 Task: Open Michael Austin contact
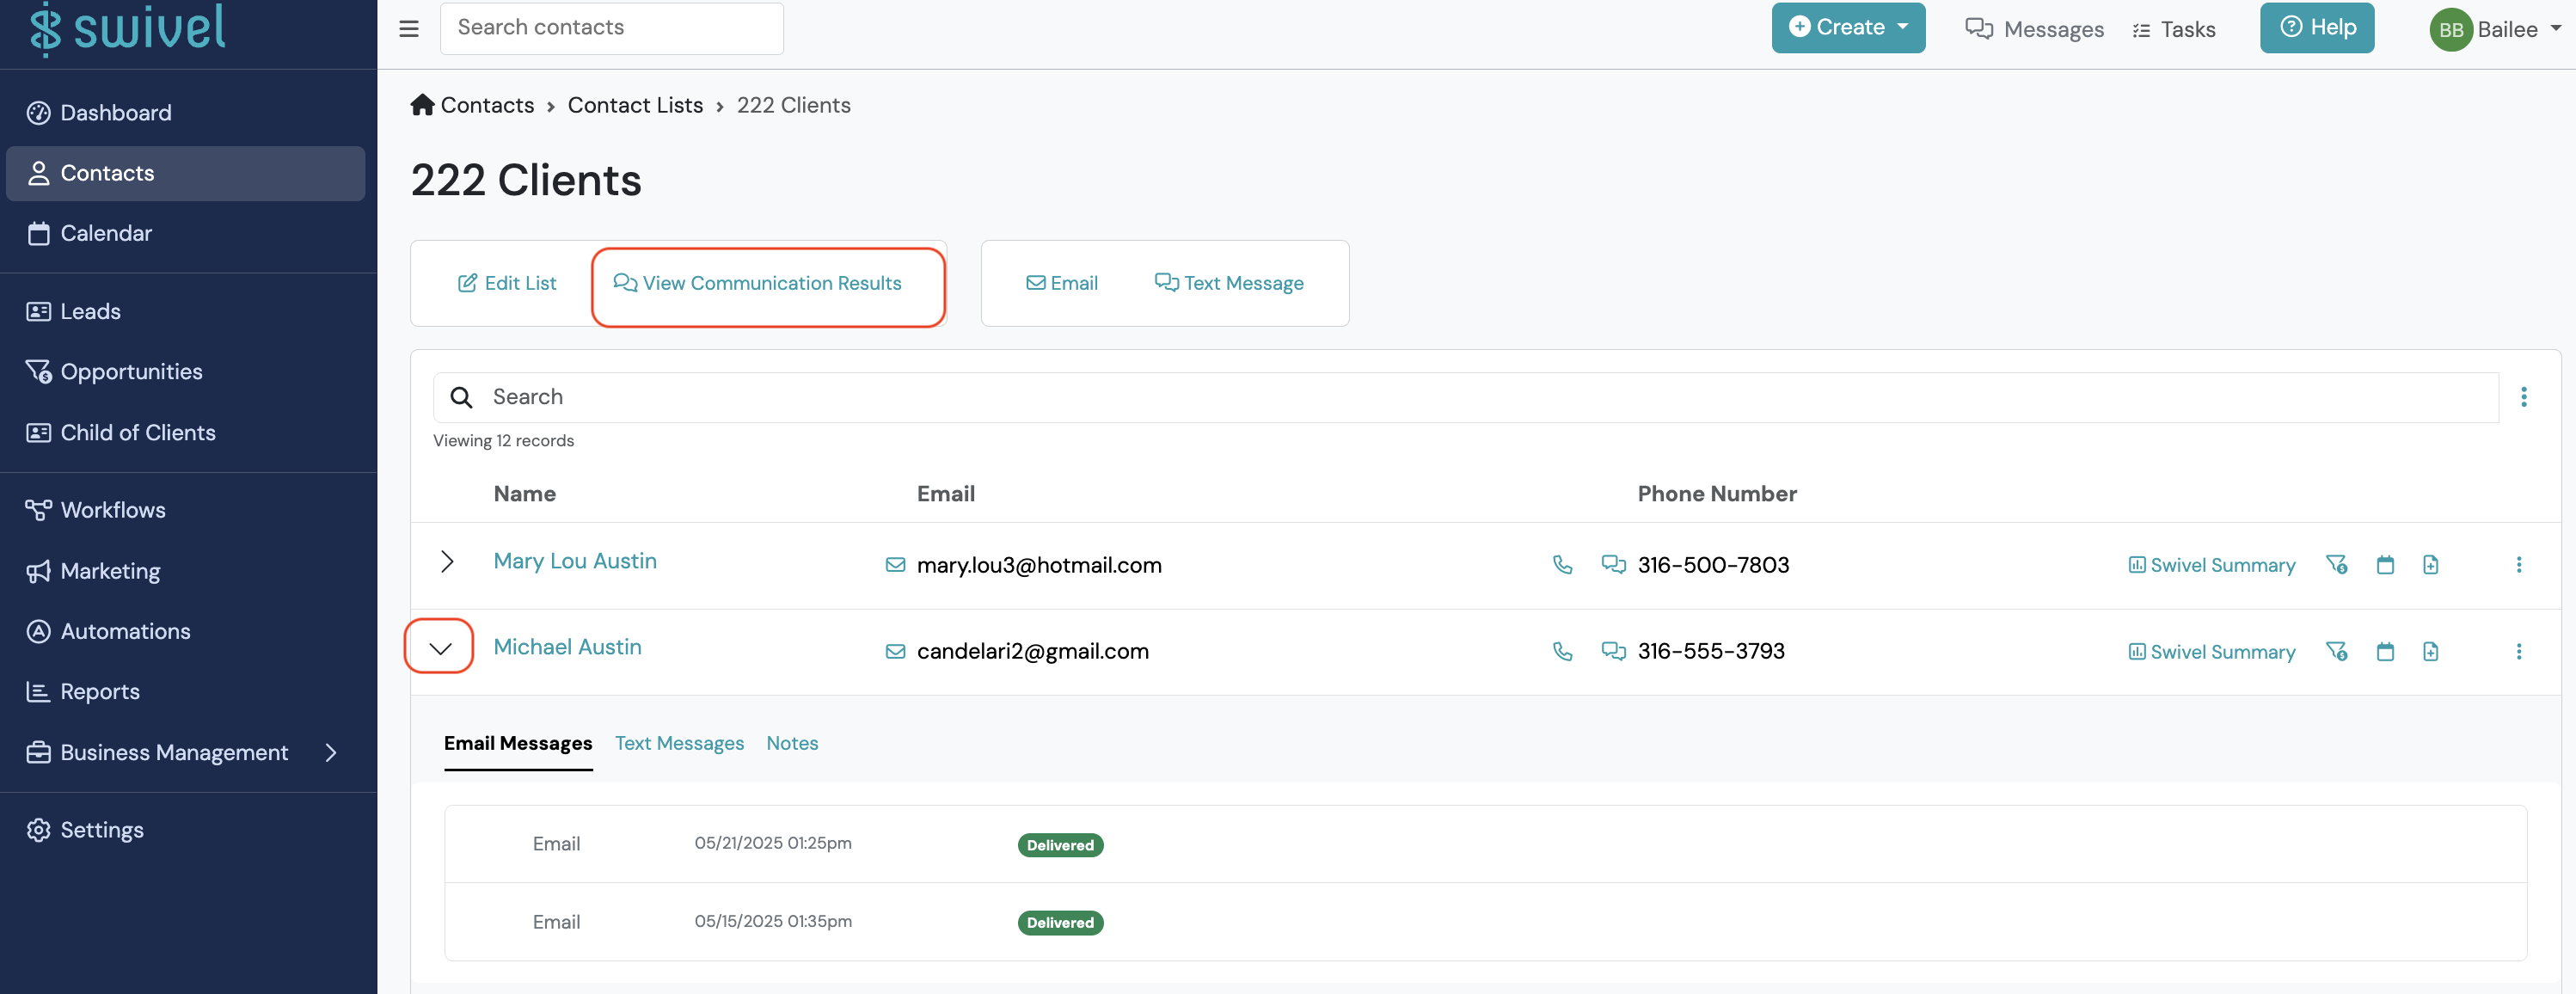coord(567,647)
